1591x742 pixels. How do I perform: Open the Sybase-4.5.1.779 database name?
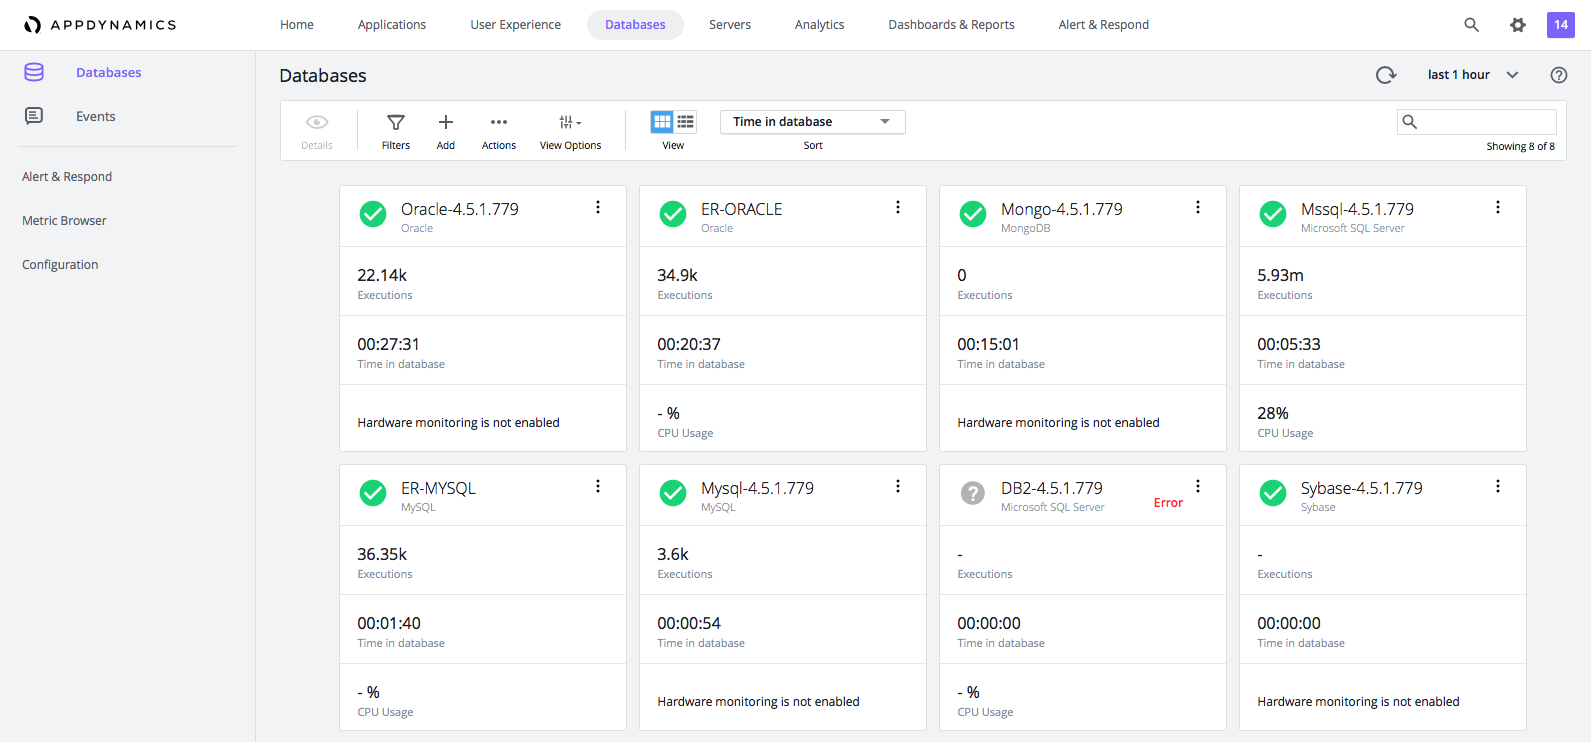coord(1362,488)
